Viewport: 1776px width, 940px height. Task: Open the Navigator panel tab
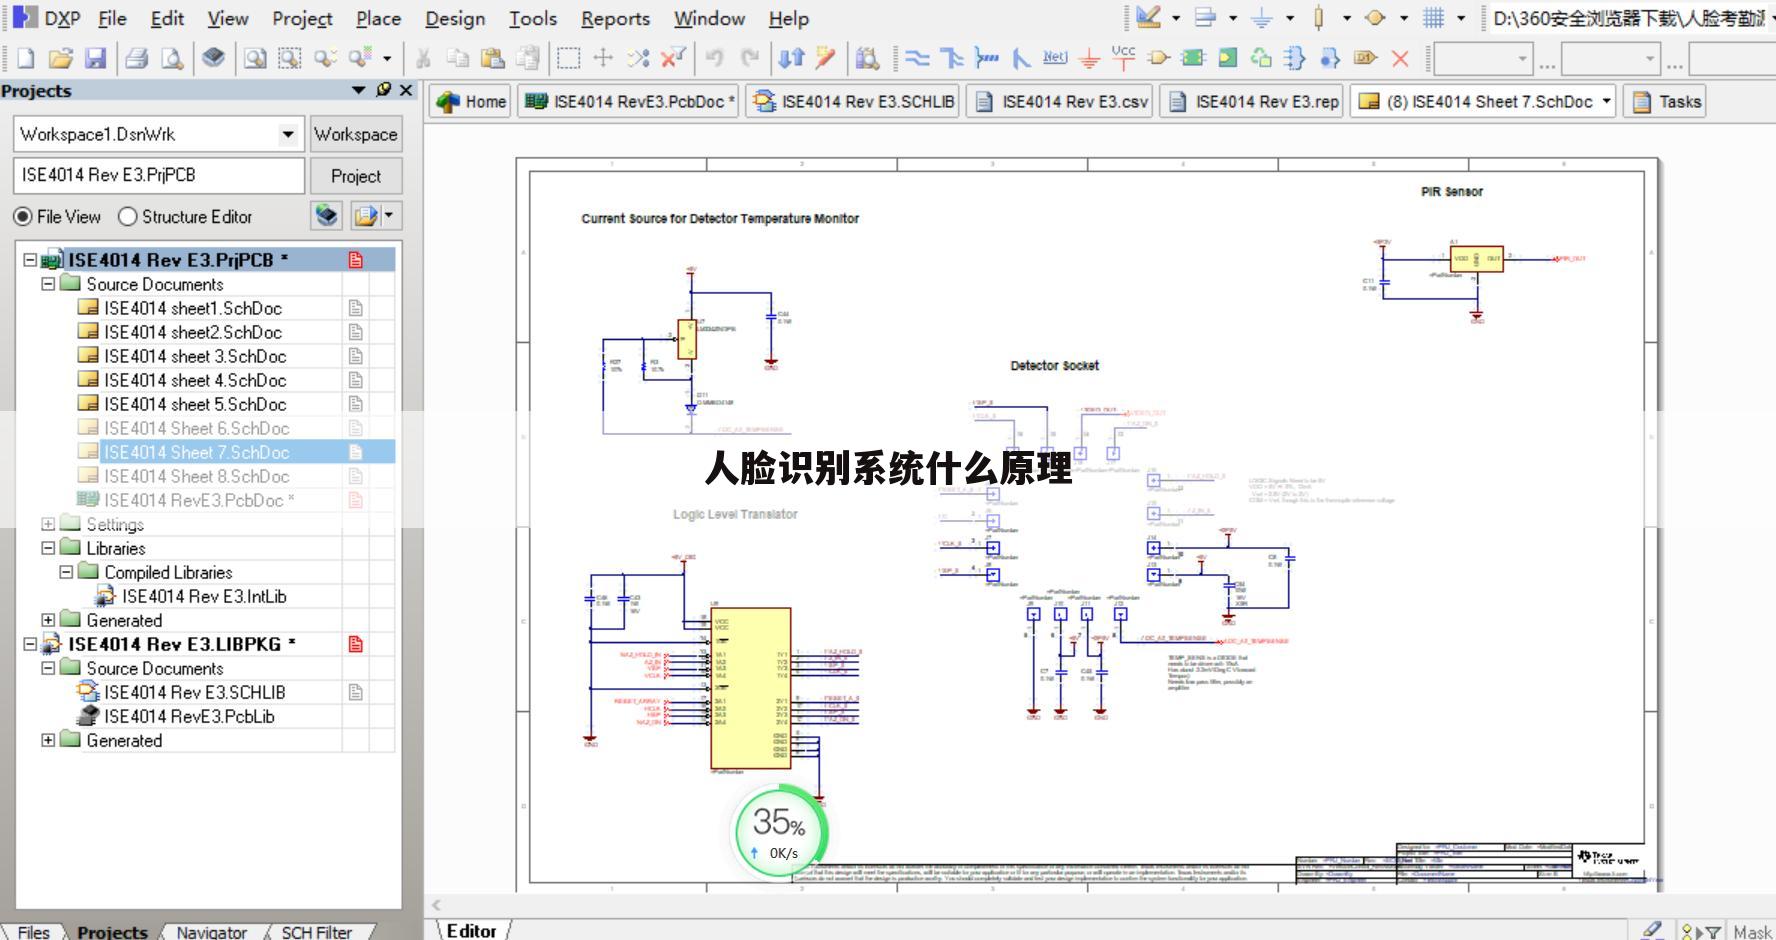211,931
